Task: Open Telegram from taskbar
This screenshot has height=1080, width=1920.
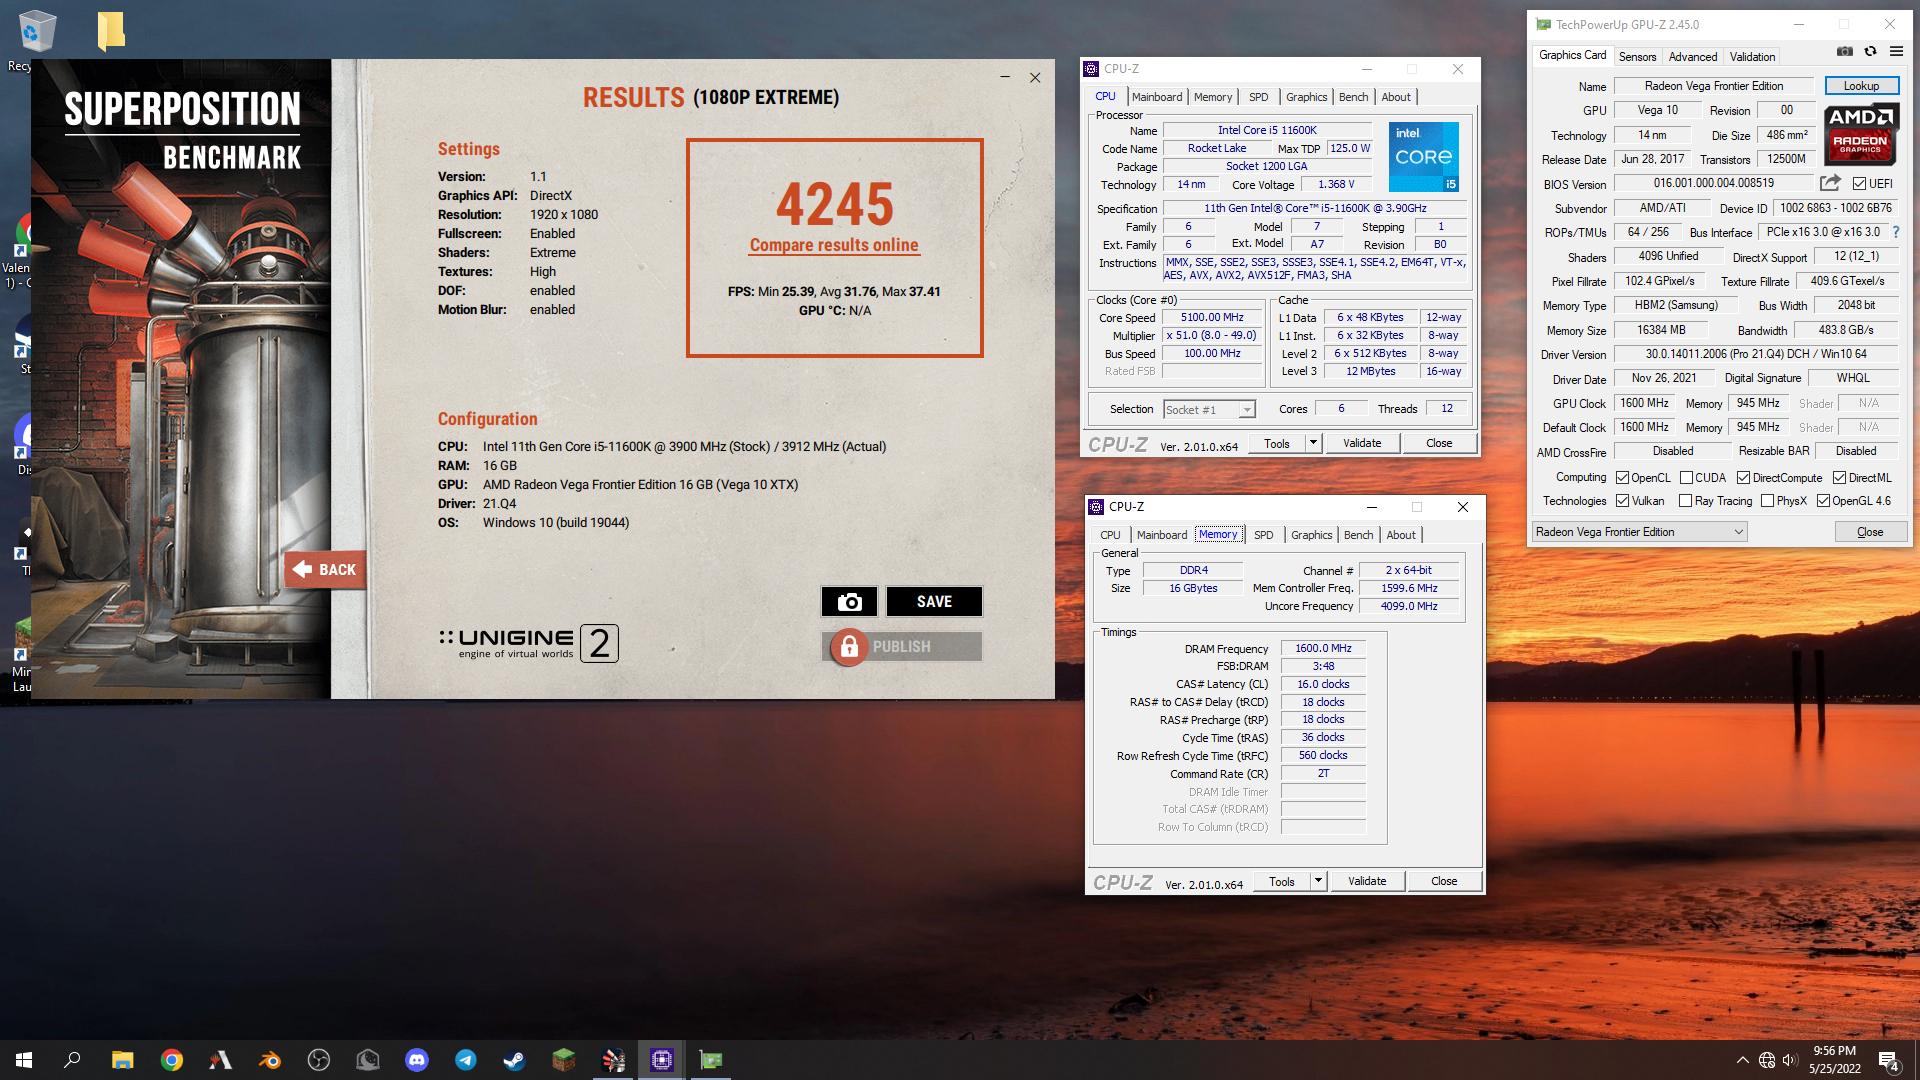Action: click(465, 1060)
